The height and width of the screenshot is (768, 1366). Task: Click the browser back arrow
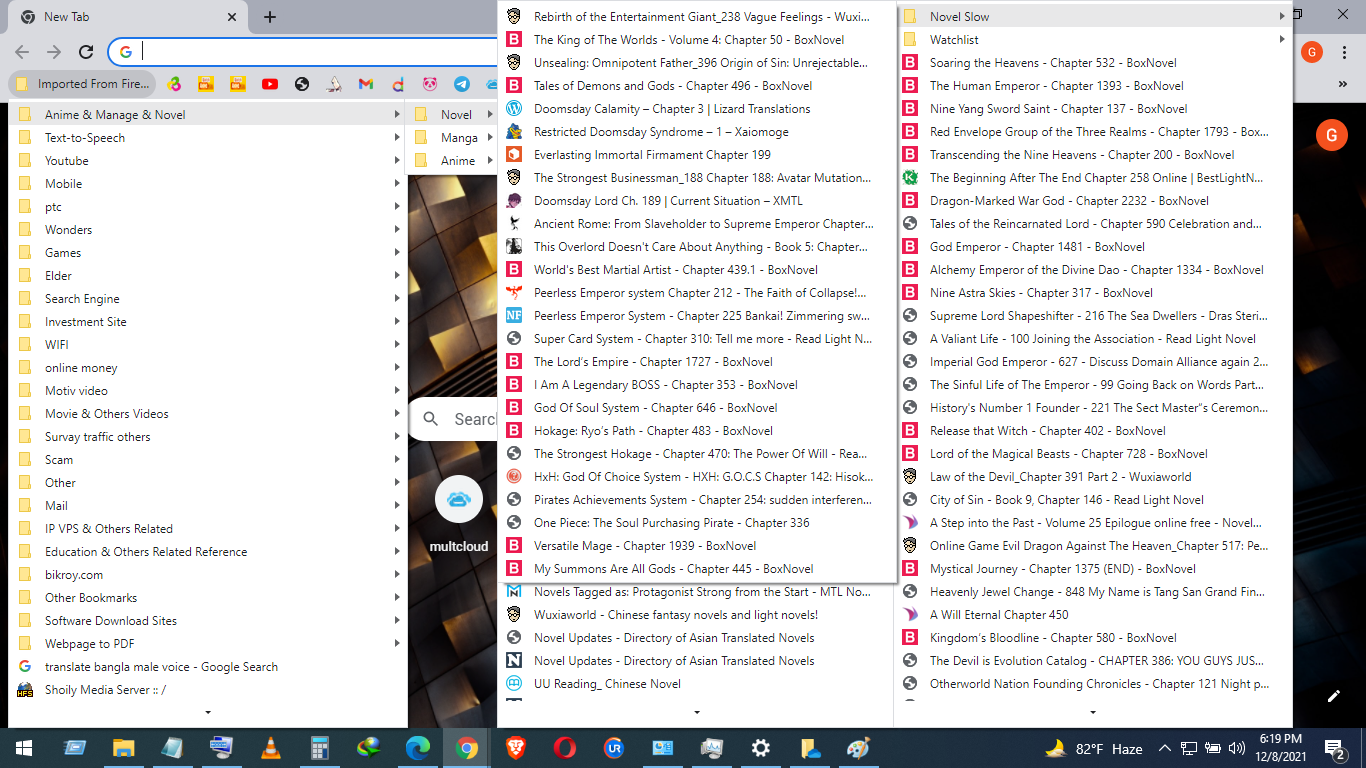(22, 52)
